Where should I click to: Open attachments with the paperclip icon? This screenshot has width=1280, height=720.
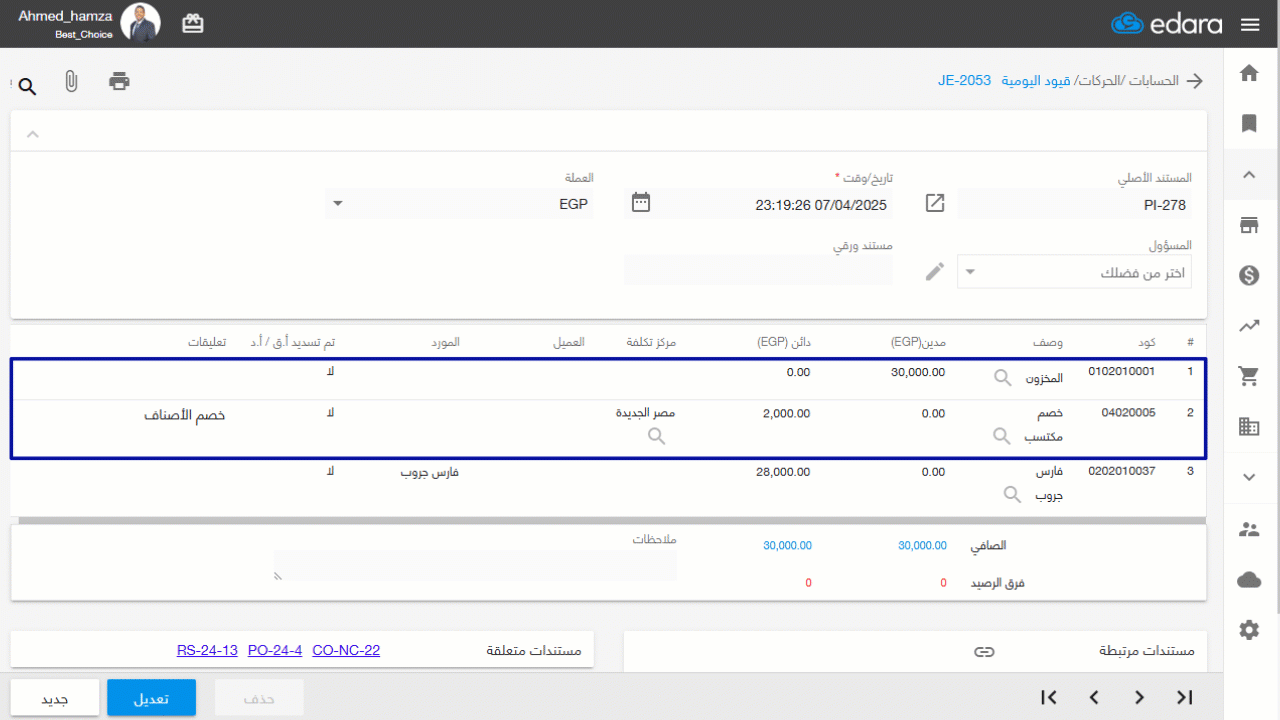point(71,82)
